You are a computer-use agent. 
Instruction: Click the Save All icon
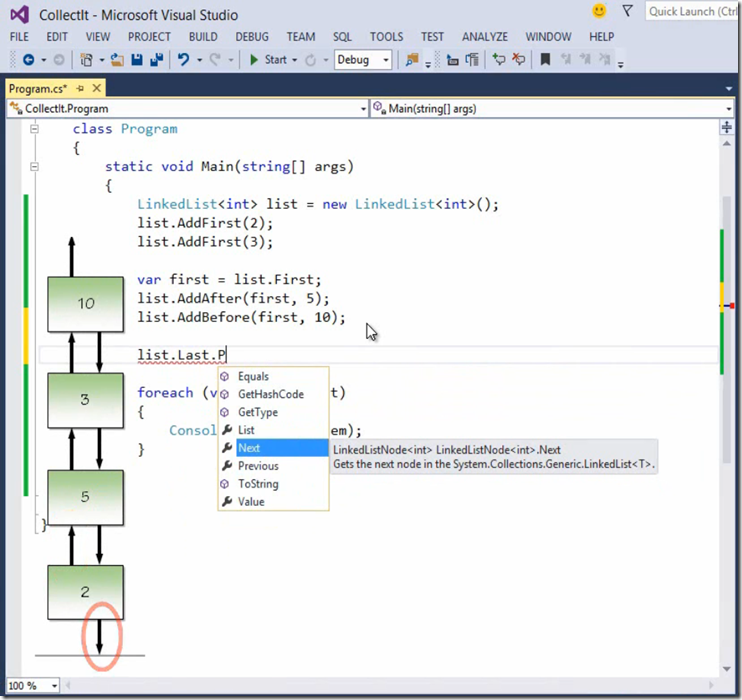(157, 60)
